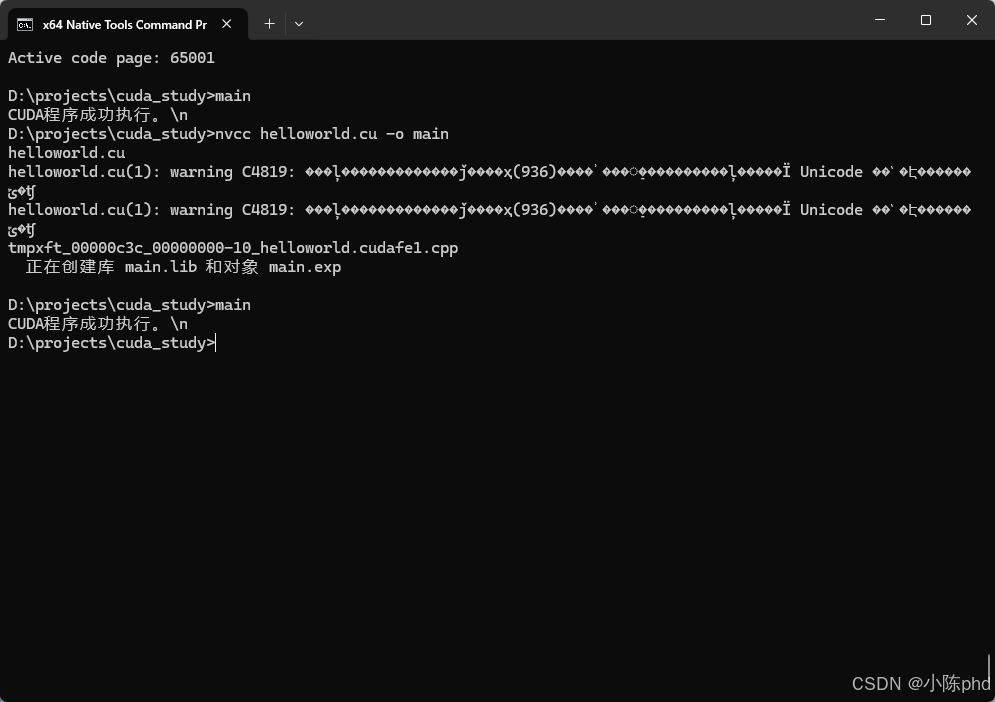Open a new terminal tab with the plus button
The width and height of the screenshot is (995, 702).
269,23
